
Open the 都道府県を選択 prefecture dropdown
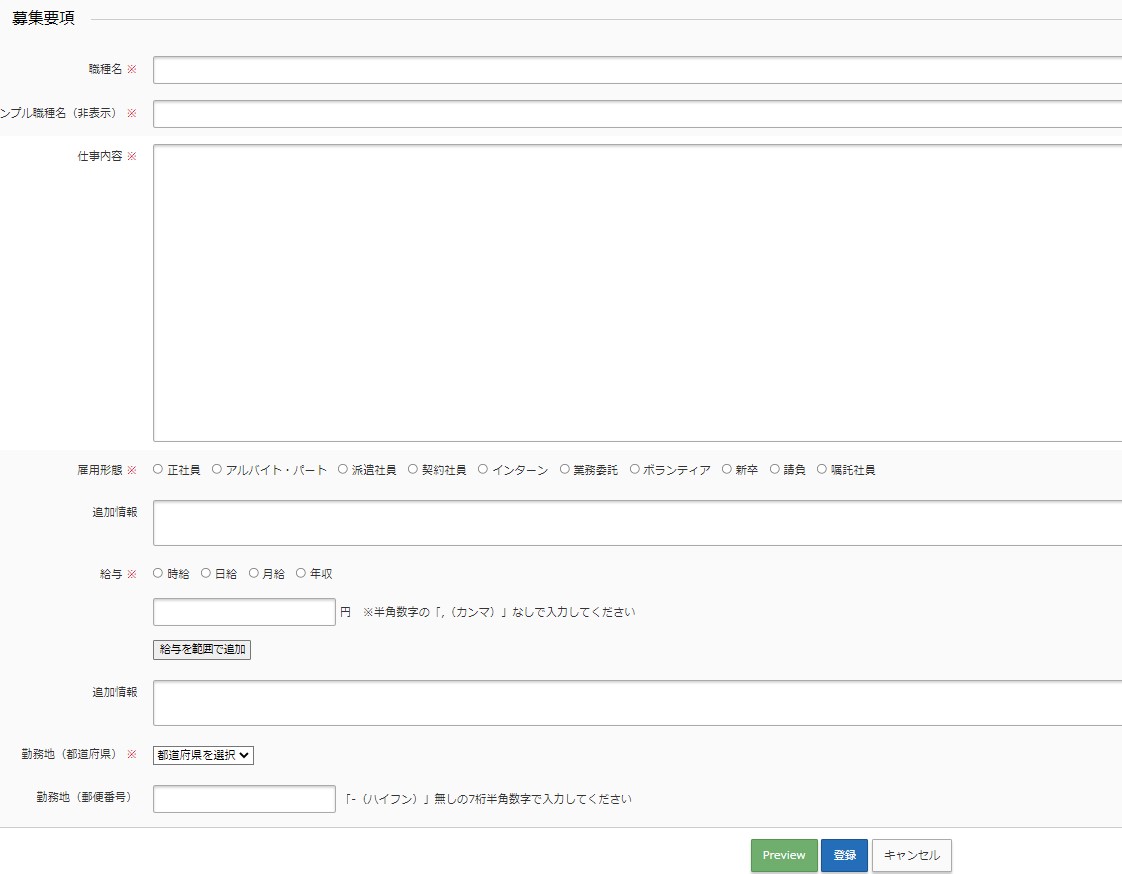coord(203,755)
